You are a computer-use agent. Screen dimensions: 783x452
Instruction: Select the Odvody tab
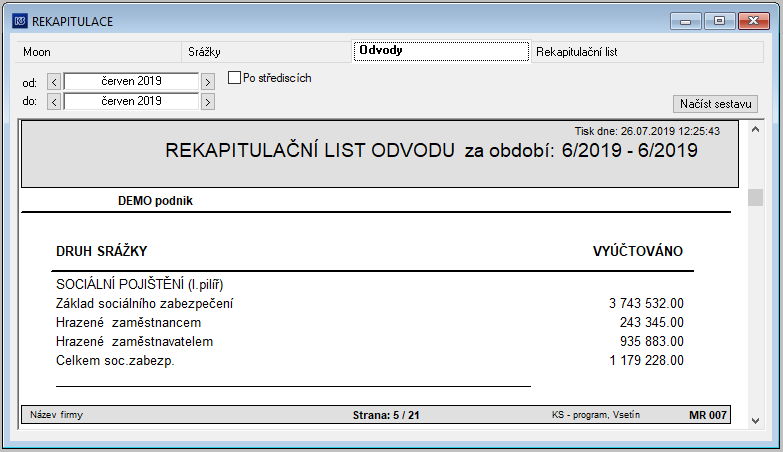click(441, 51)
